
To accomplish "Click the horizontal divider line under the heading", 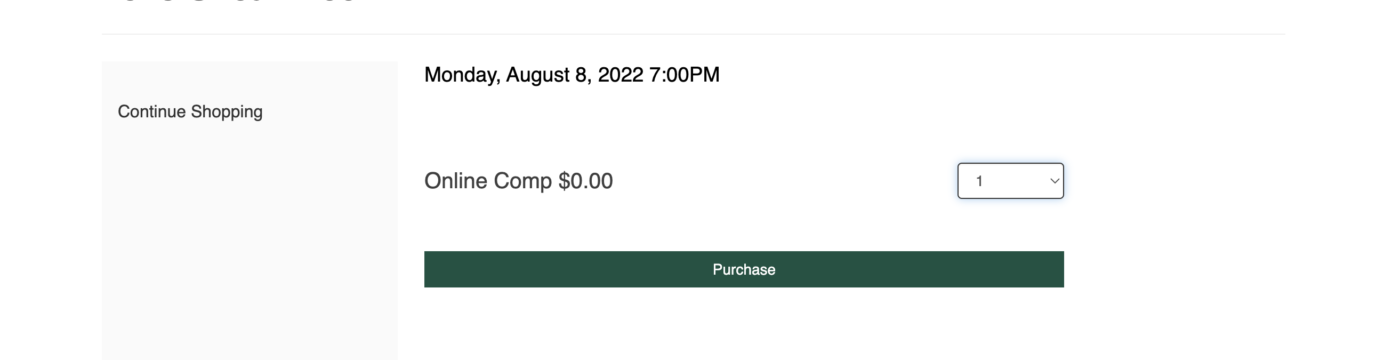I will (x=693, y=34).
